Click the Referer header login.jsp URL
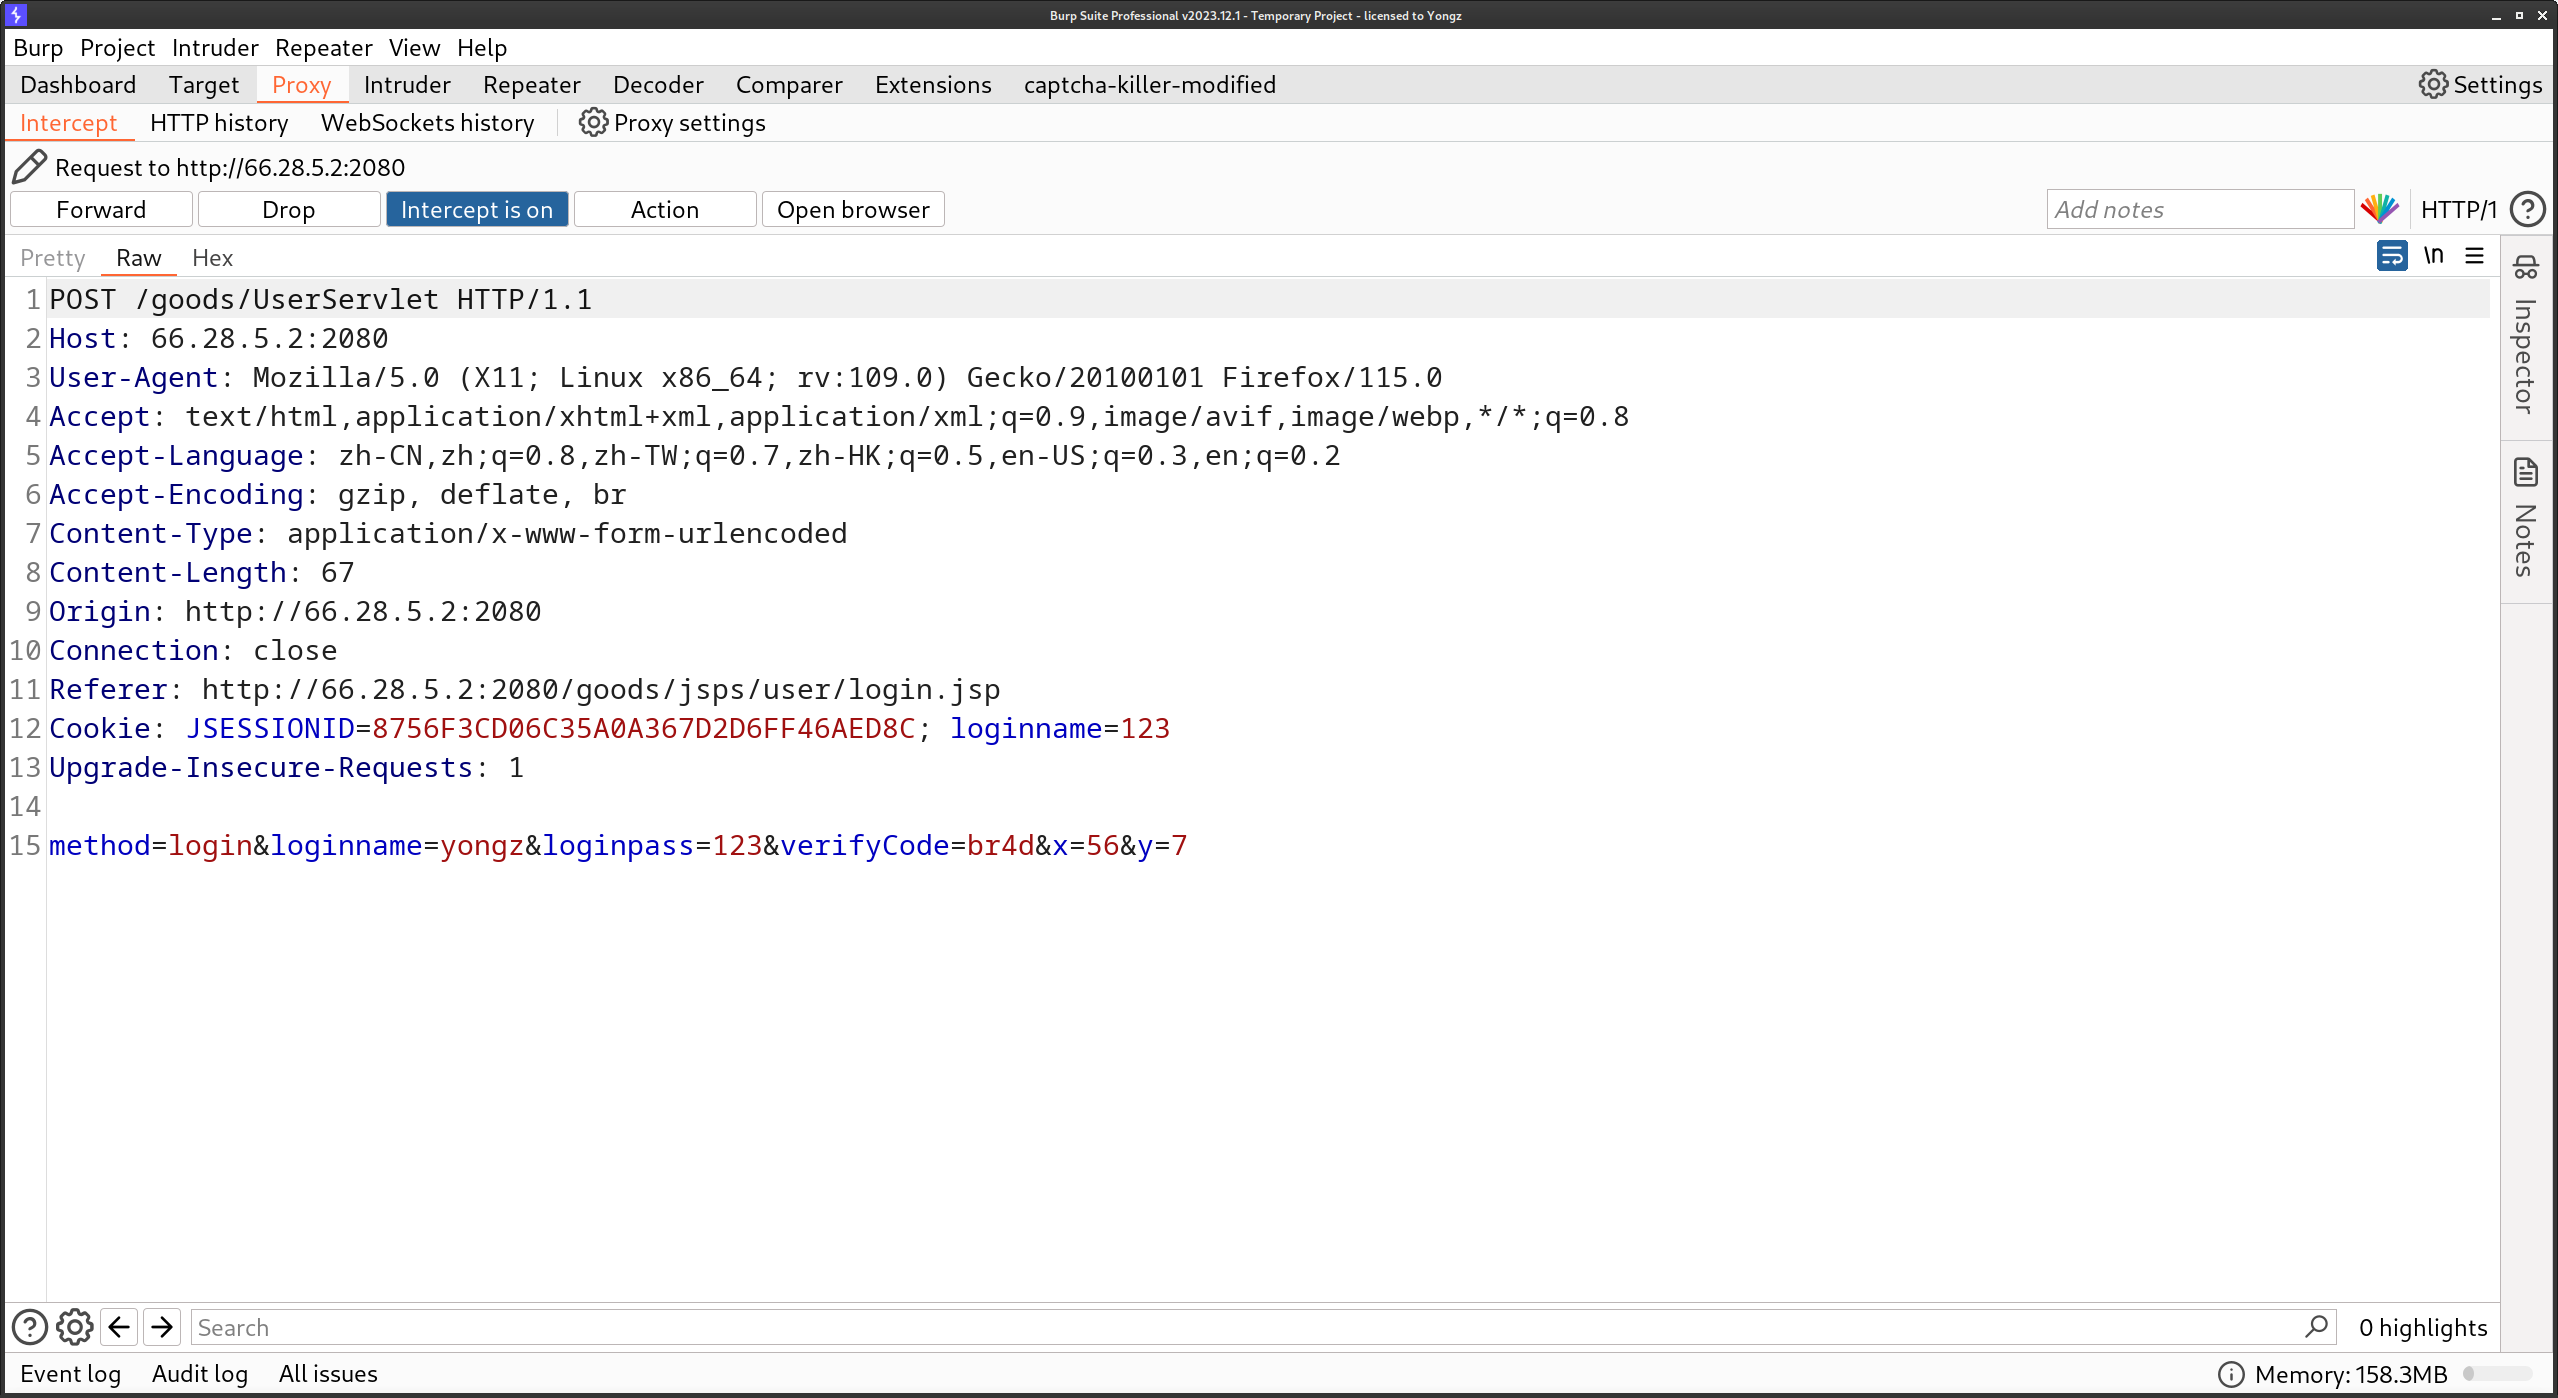Viewport: 2558px width, 1398px height. click(x=601, y=689)
